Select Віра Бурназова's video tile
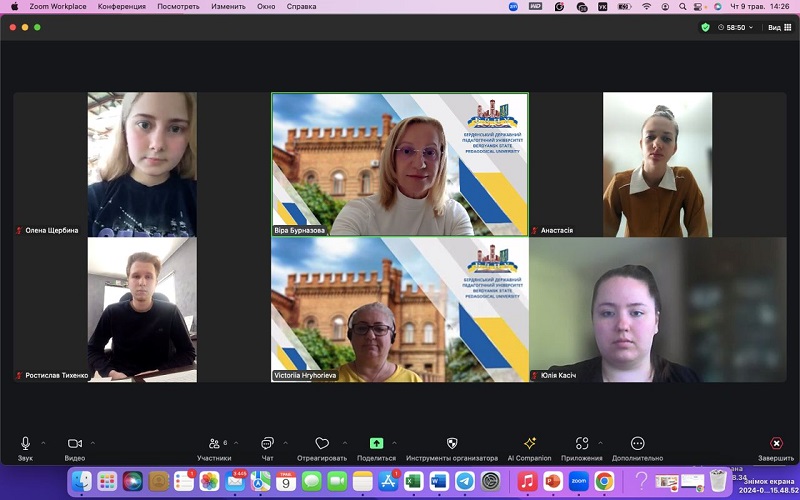This screenshot has height=500, width=800. pos(400,164)
